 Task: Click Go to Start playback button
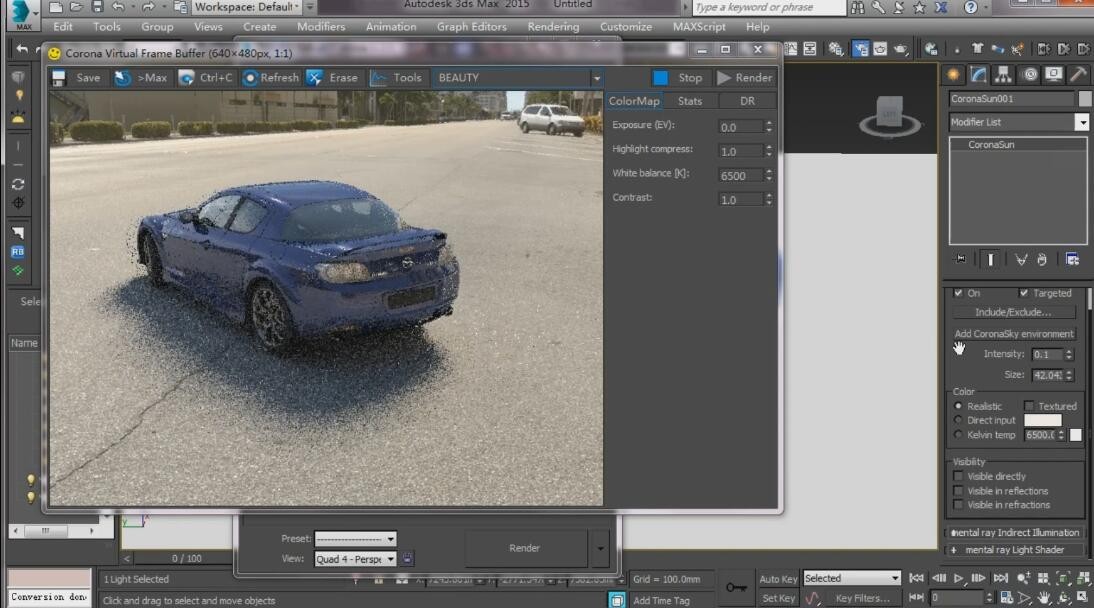pos(916,578)
